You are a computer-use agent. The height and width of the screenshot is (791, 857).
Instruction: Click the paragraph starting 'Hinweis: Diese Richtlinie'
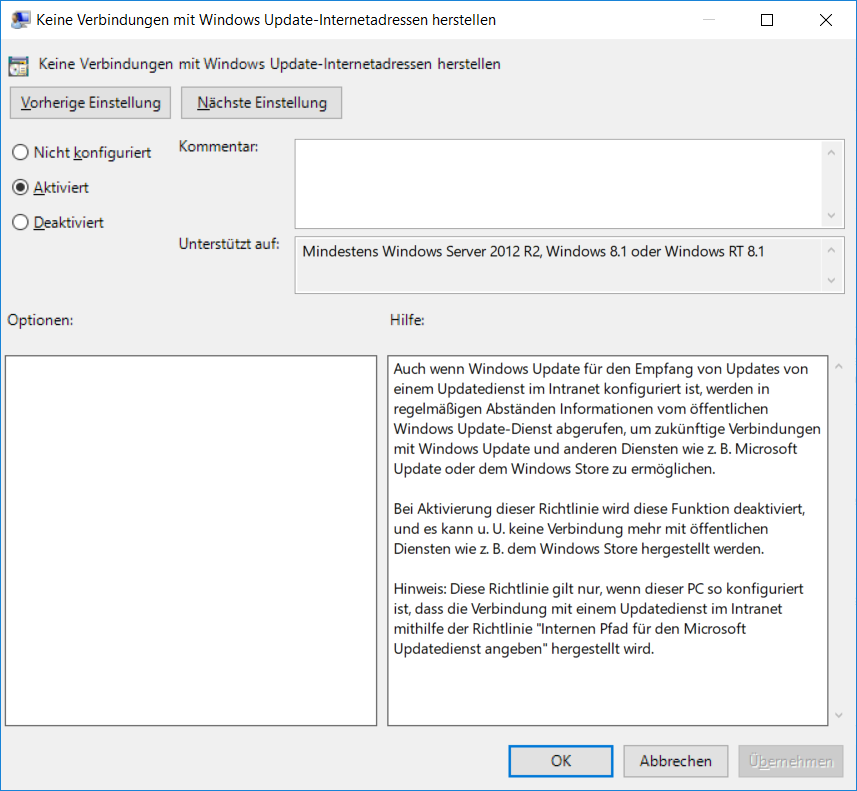click(598, 619)
